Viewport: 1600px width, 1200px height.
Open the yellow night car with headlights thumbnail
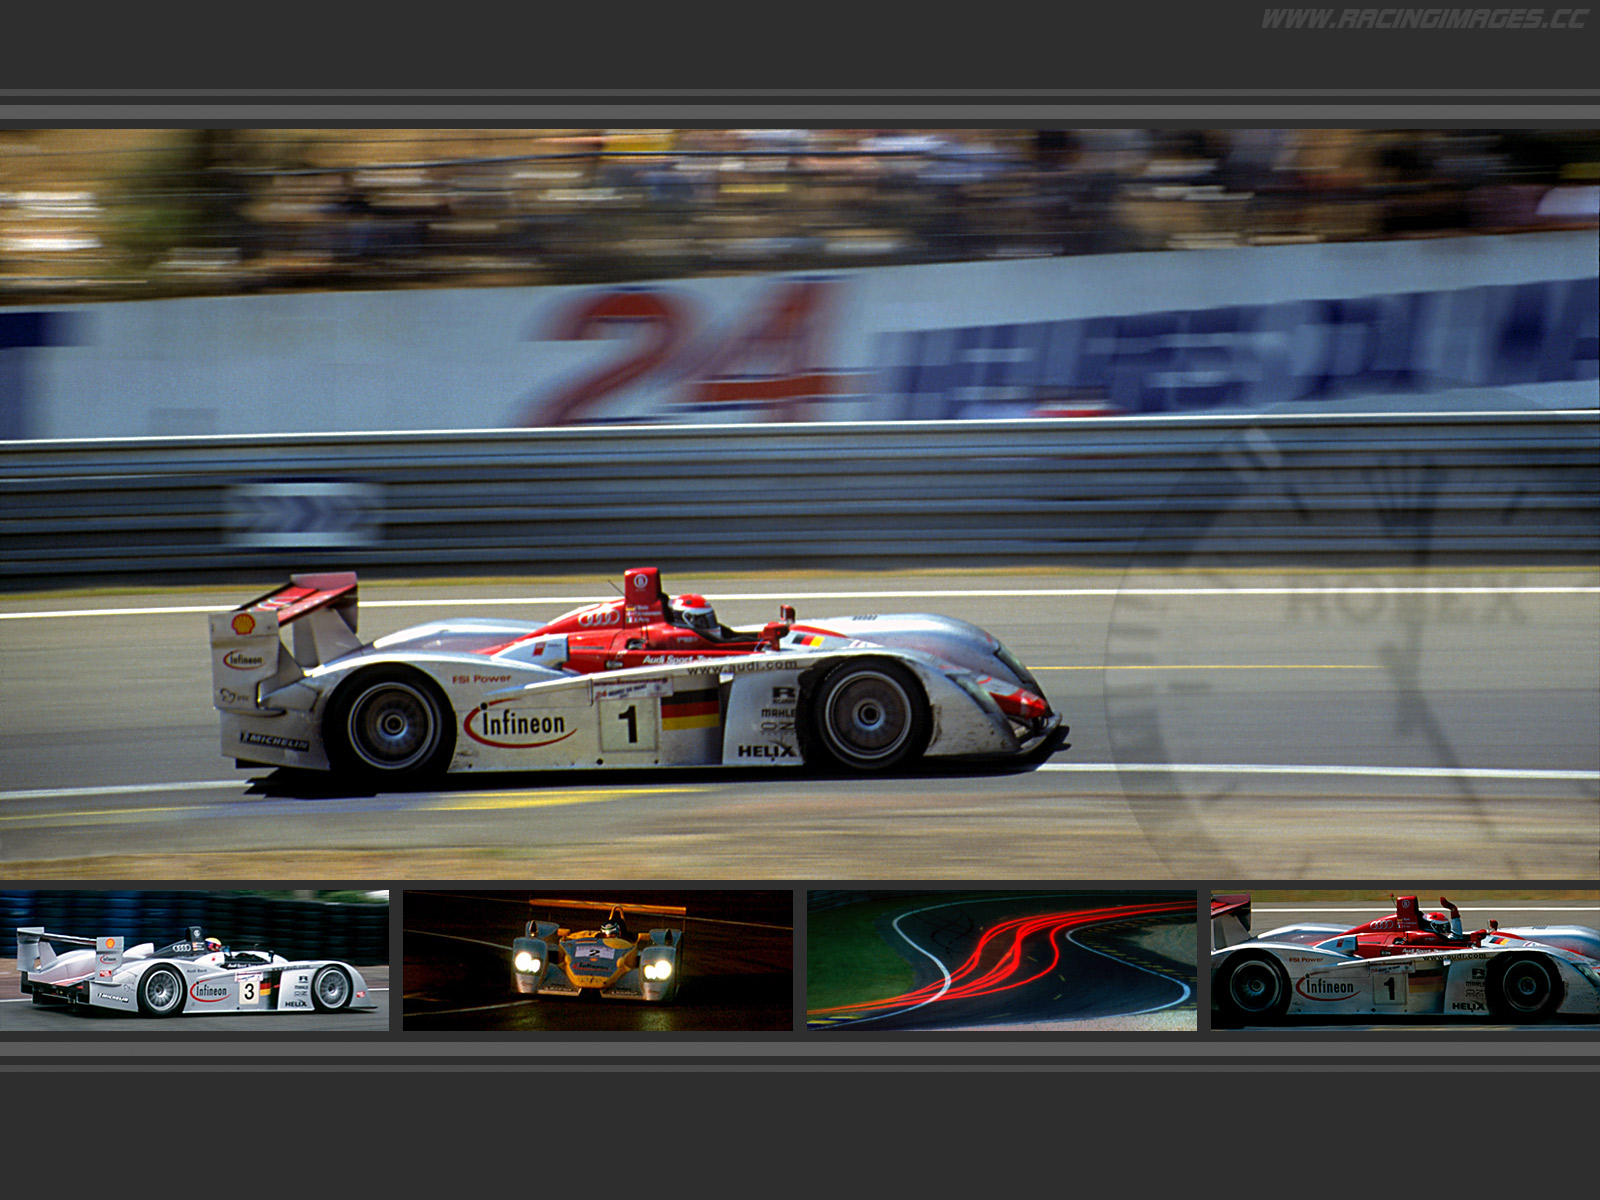pyautogui.click(x=598, y=960)
